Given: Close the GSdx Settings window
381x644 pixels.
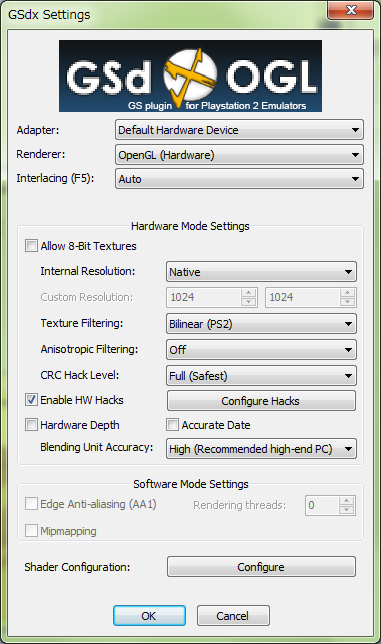Looking at the screenshot, I should (350, 10).
